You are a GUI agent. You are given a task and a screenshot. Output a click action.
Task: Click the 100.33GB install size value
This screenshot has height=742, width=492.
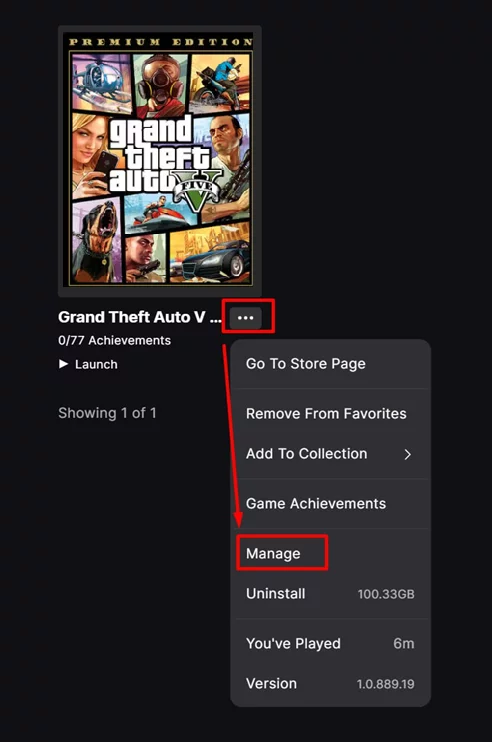386,594
